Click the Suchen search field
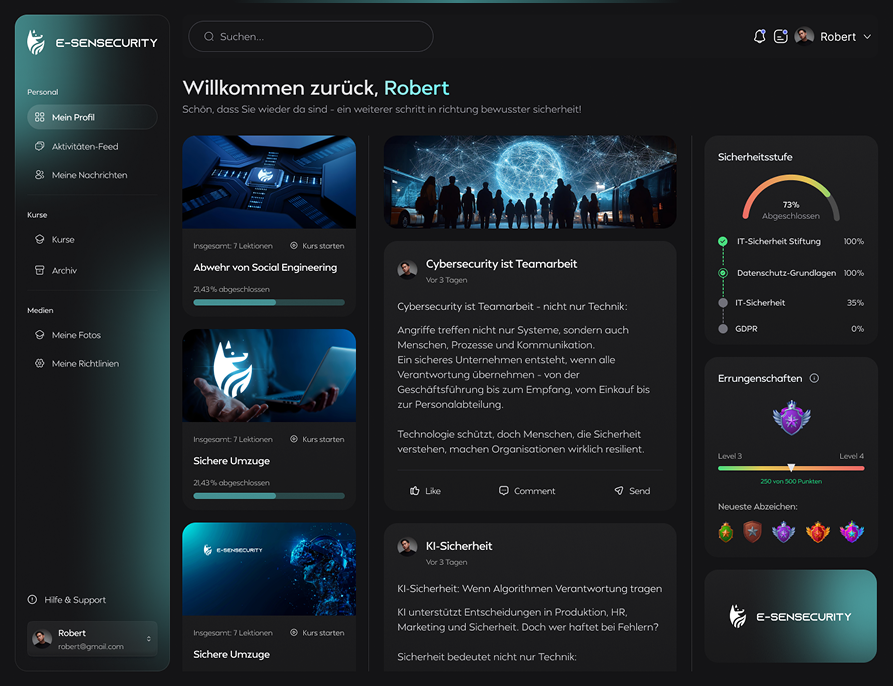Image resolution: width=893 pixels, height=686 pixels. tap(310, 36)
